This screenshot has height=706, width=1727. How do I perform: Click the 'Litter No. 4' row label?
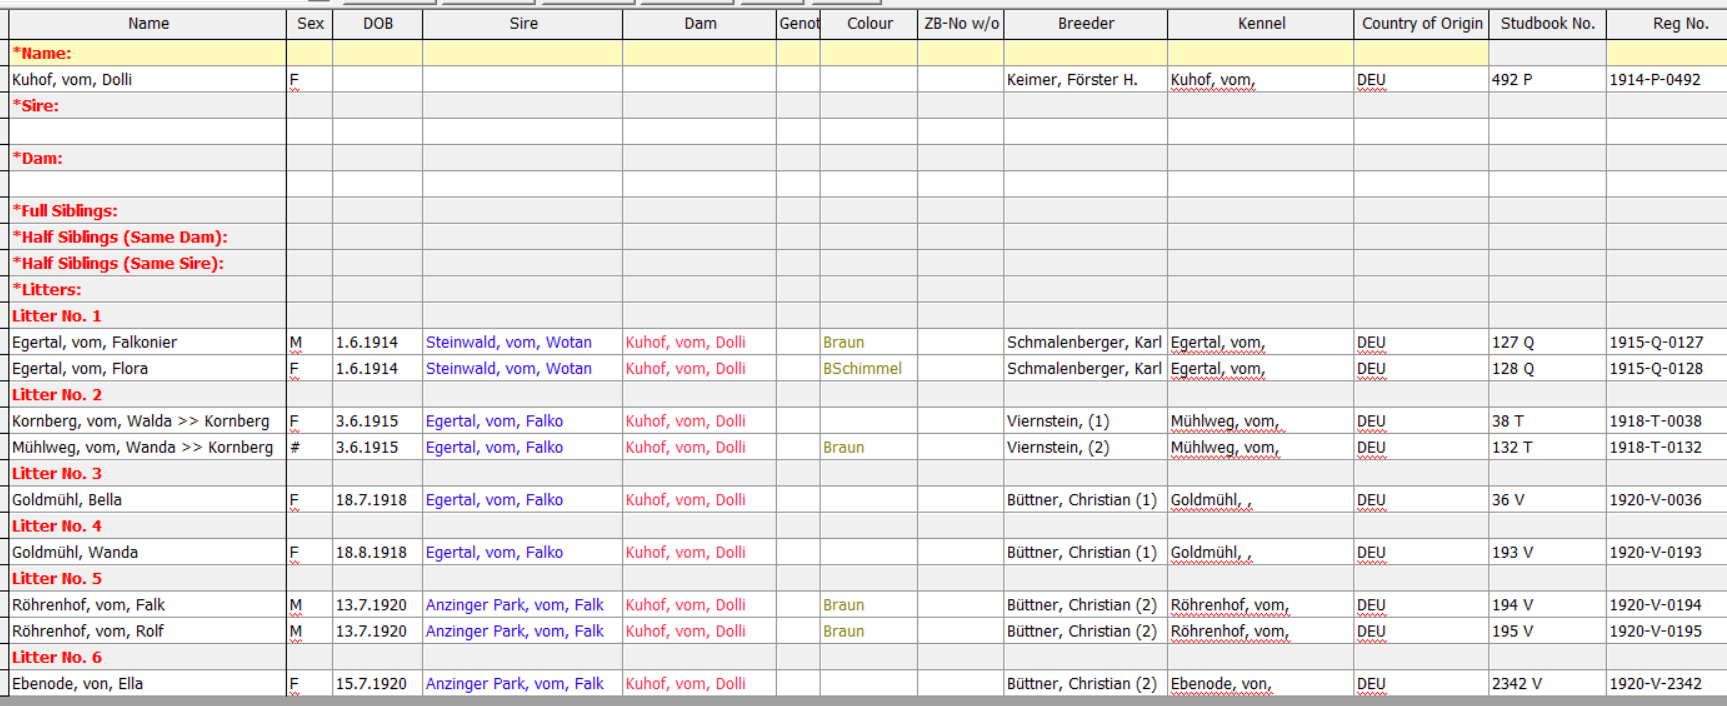[57, 526]
